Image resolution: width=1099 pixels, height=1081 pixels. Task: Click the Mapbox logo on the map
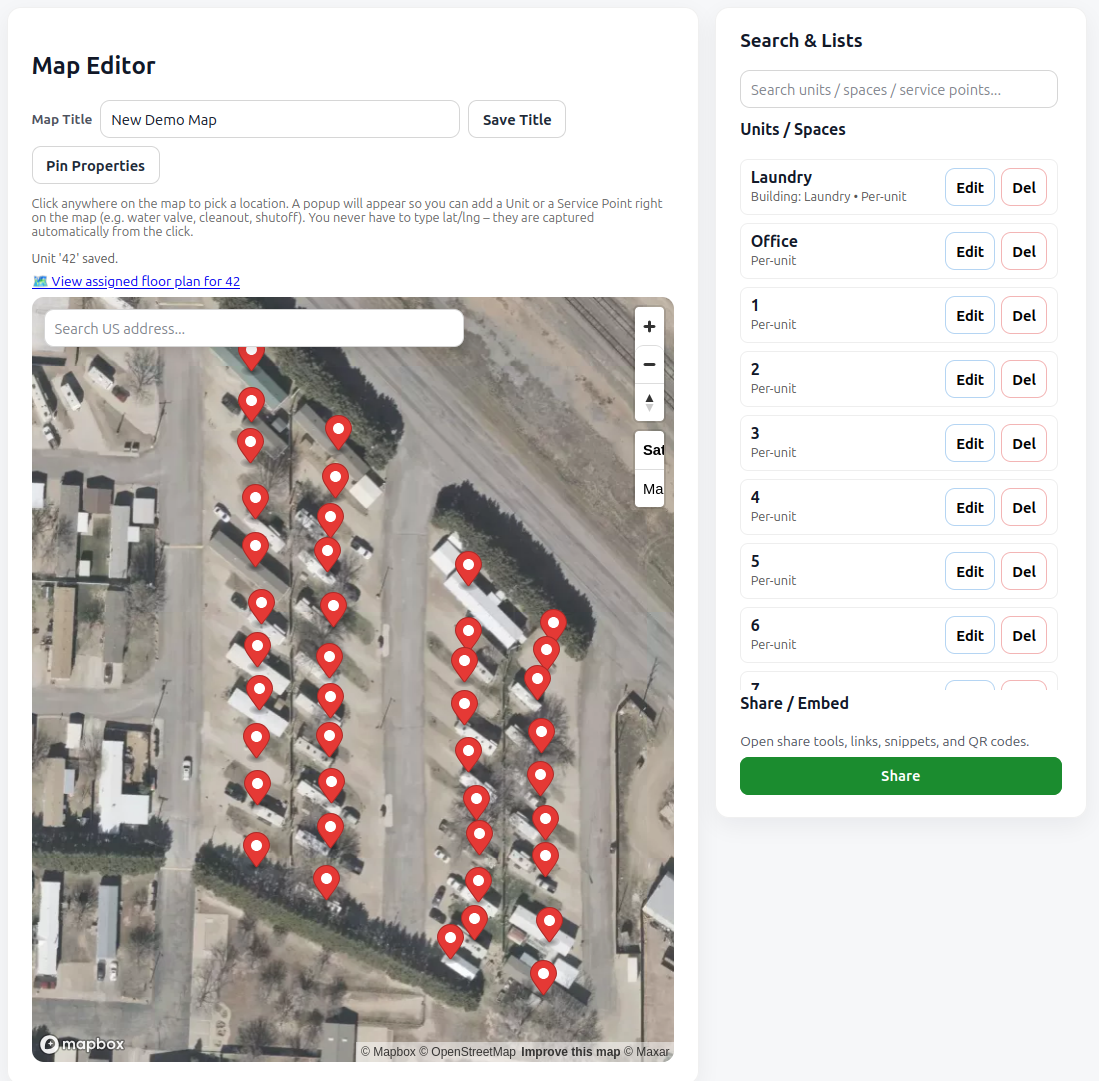point(83,1044)
